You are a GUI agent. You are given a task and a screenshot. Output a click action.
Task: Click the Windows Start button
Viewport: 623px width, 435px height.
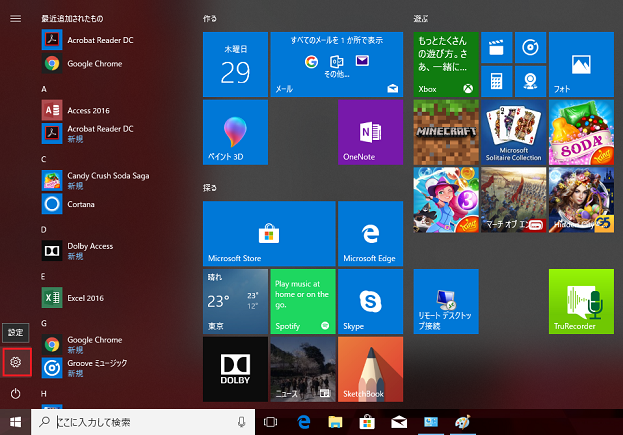point(15,422)
